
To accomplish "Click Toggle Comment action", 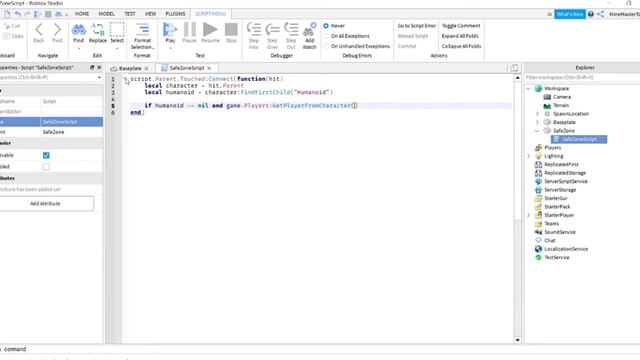I will (461, 26).
